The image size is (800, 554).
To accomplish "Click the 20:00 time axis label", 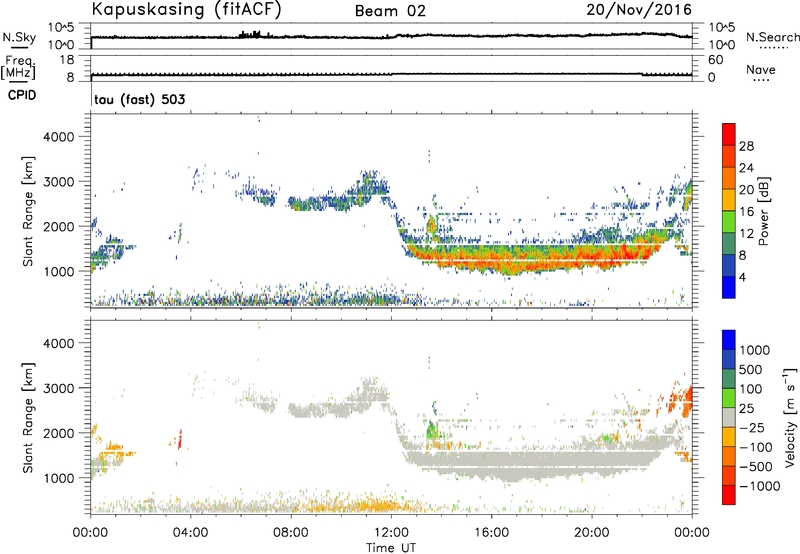I will pyautogui.click(x=592, y=533).
